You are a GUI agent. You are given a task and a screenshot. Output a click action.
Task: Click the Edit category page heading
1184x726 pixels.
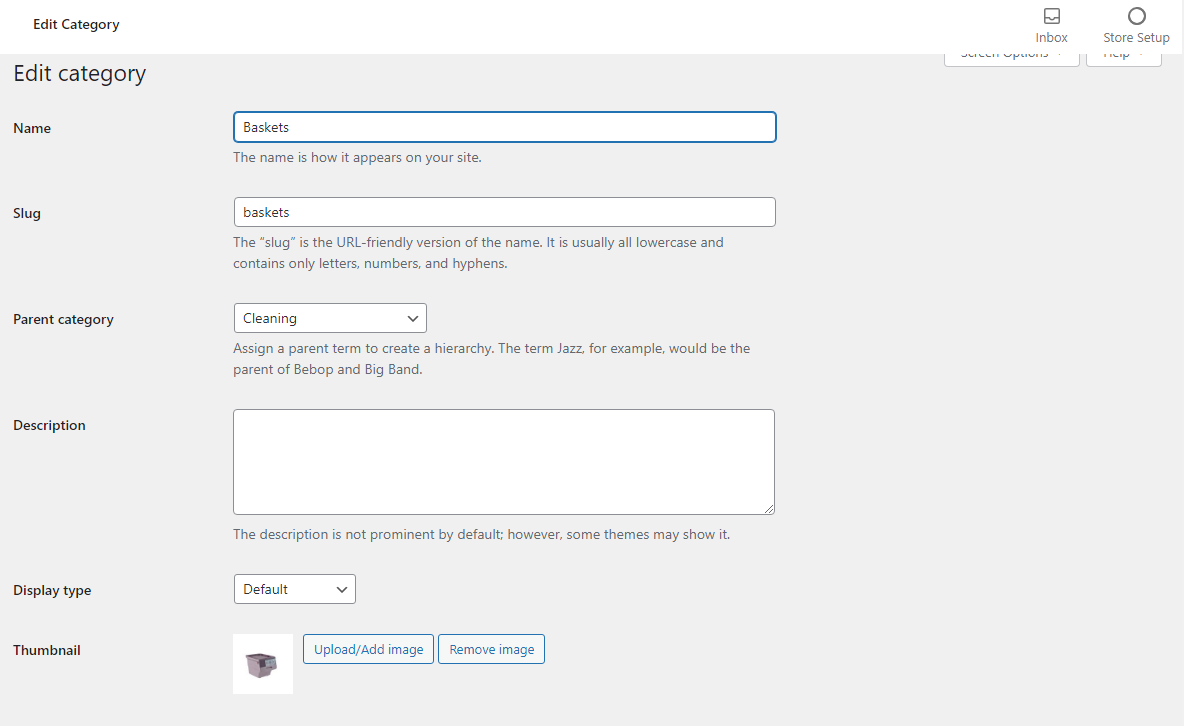click(79, 73)
